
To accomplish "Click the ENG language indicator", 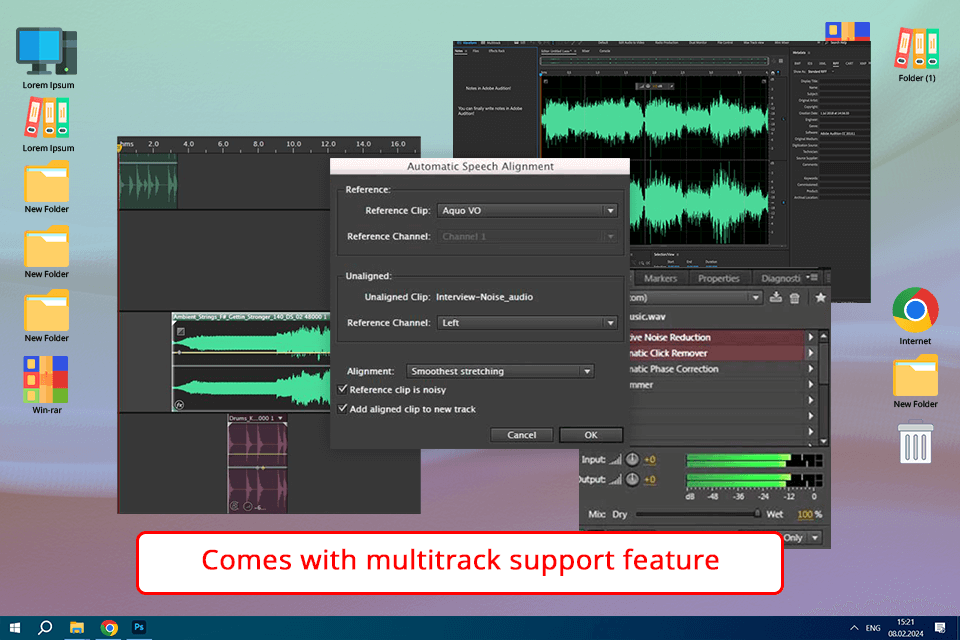I will [873, 628].
